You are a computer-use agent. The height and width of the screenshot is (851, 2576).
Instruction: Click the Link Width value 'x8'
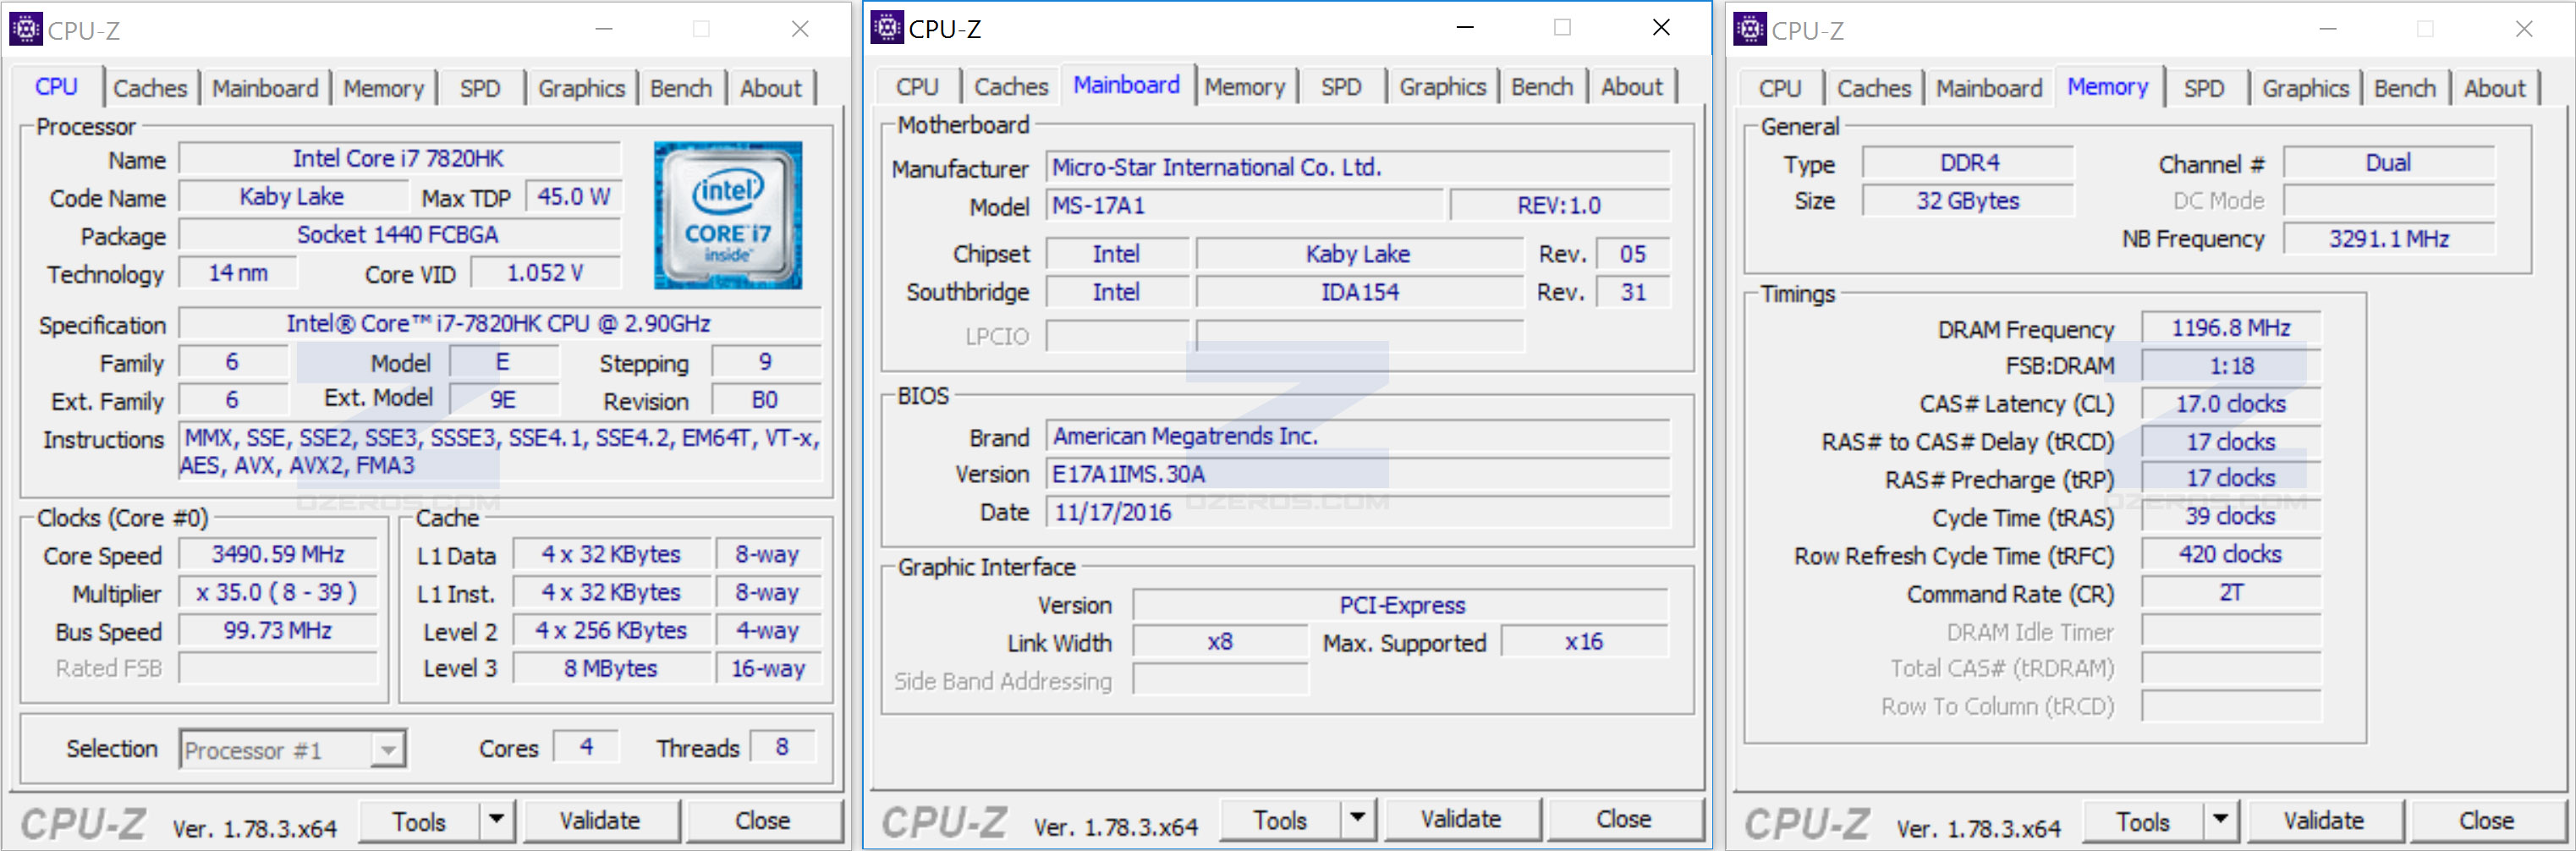click(x=1220, y=642)
